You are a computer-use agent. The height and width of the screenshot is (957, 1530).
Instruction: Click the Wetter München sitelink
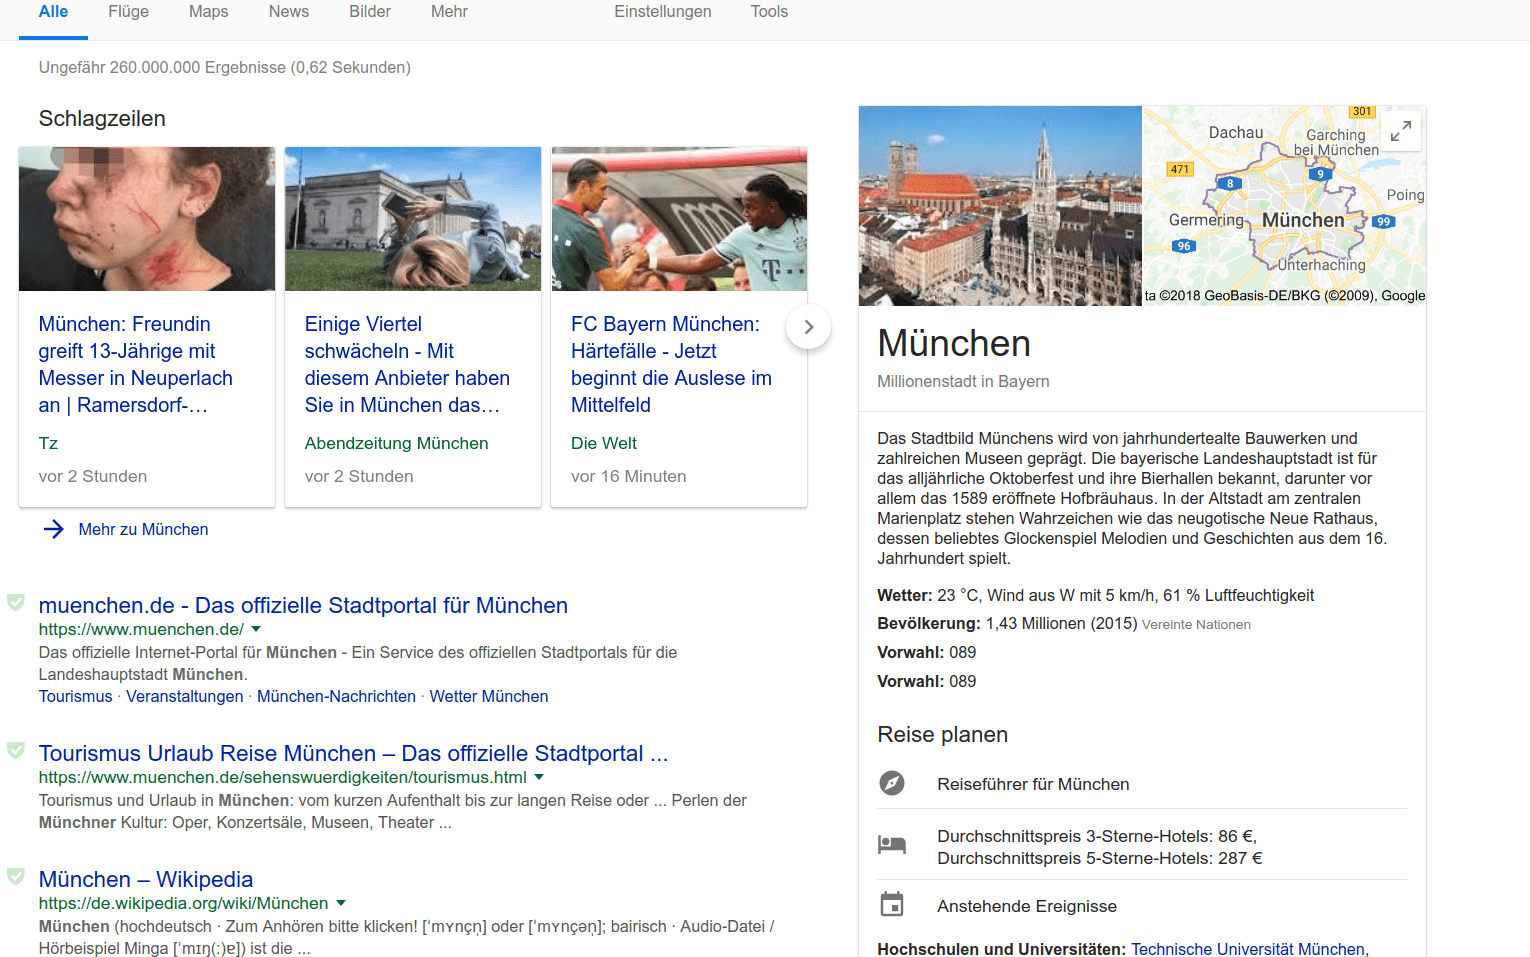click(x=489, y=696)
